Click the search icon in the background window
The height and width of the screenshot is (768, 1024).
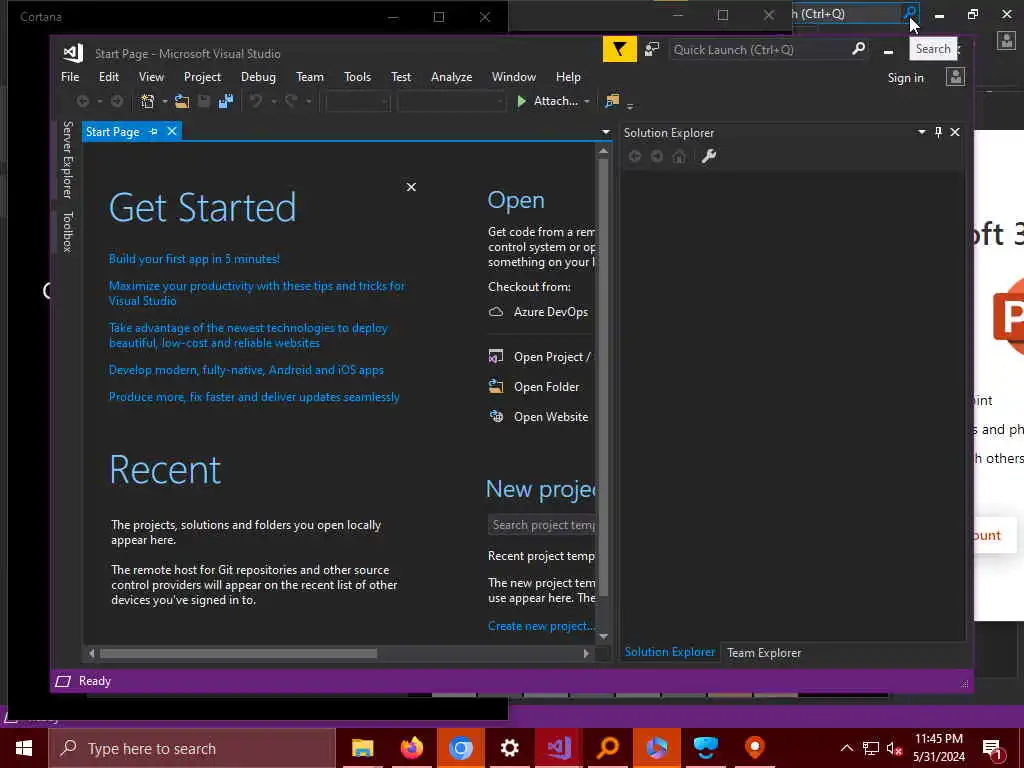click(x=910, y=13)
